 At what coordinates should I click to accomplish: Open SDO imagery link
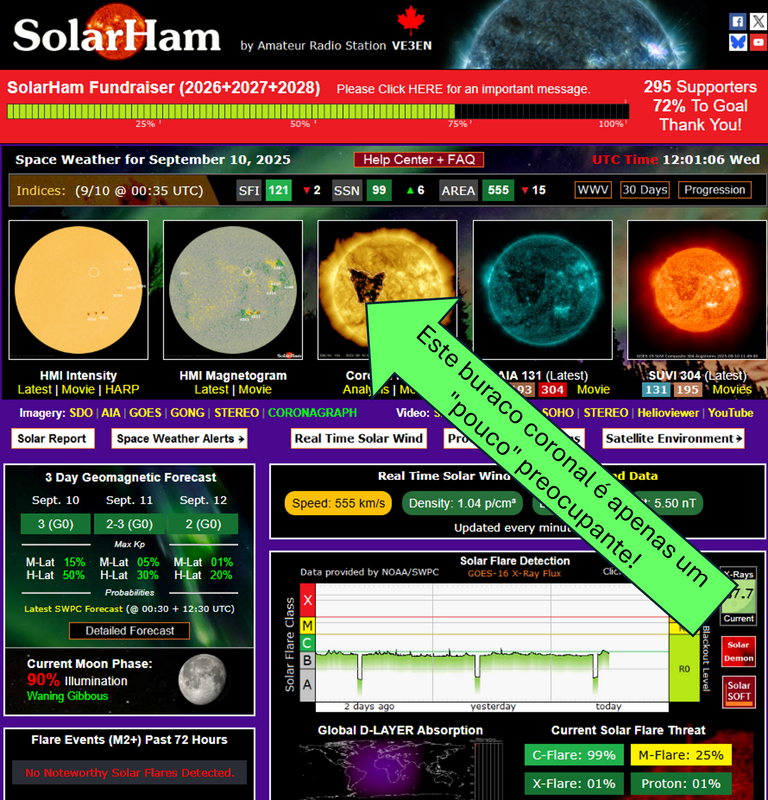coord(81,413)
